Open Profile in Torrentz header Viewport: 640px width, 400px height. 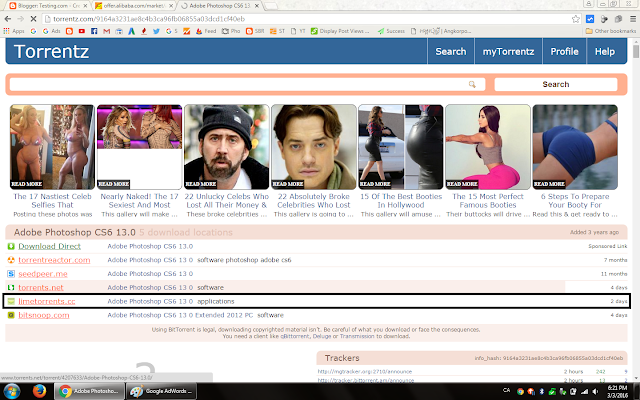[564, 51]
